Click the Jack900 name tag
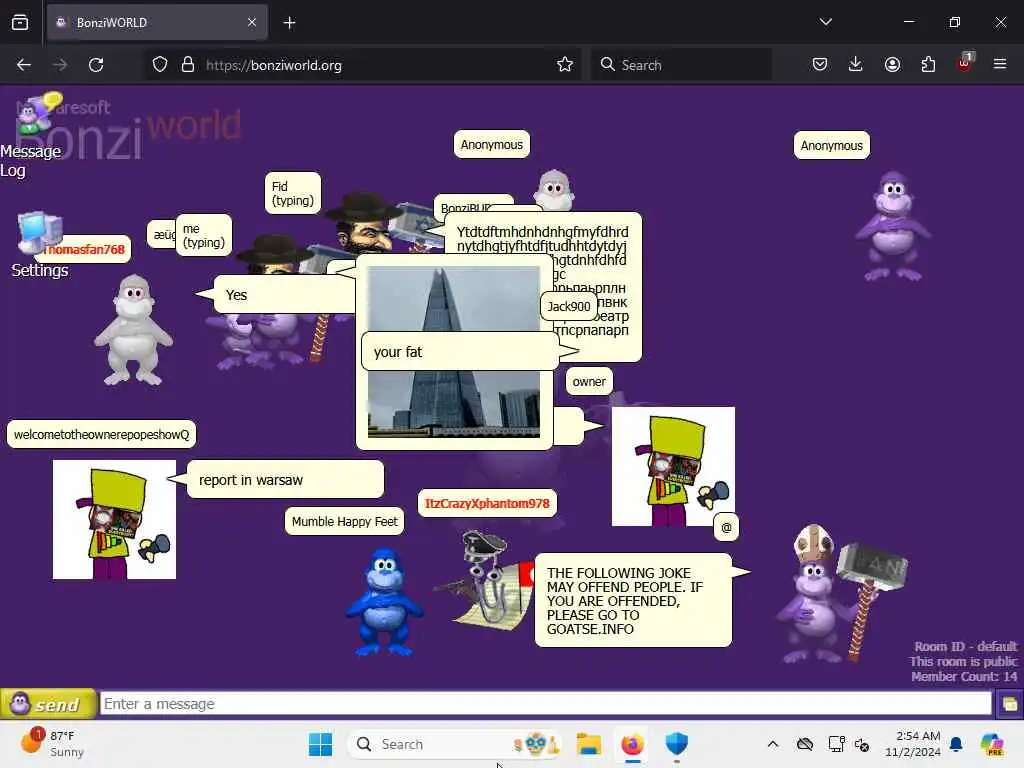 point(569,306)
